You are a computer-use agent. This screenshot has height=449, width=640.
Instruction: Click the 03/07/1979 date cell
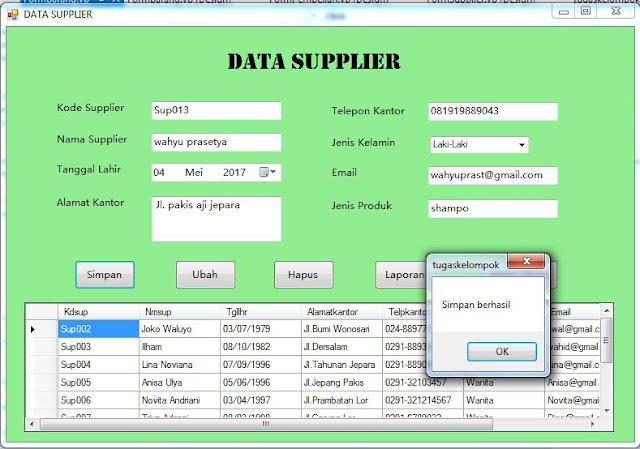[261, 329]
